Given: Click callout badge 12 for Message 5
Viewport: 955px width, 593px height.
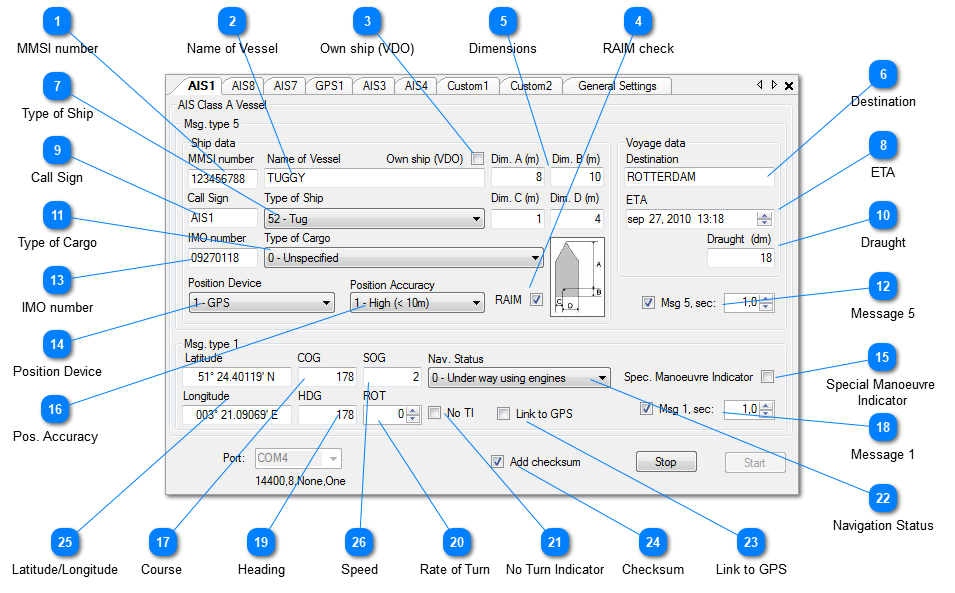Looking at the screenshot, I should (882, 287).
